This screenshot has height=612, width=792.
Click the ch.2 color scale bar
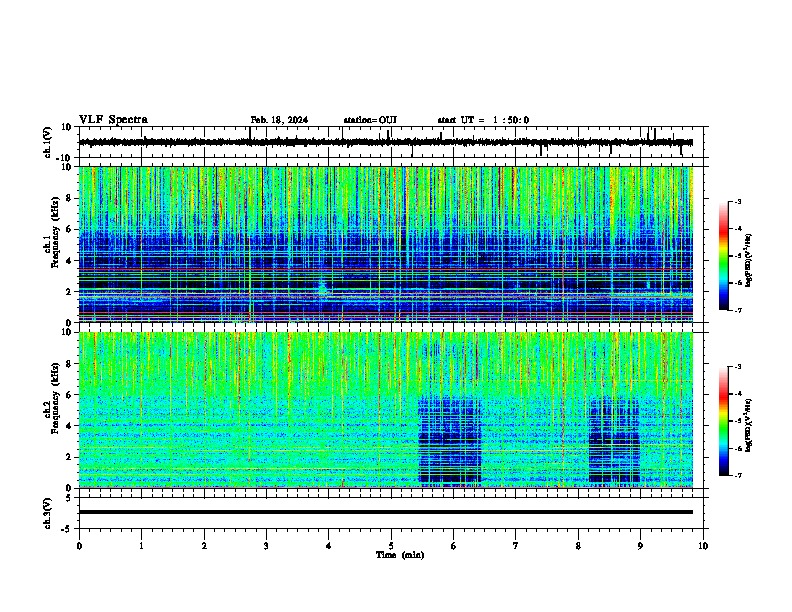pos(723,421)
